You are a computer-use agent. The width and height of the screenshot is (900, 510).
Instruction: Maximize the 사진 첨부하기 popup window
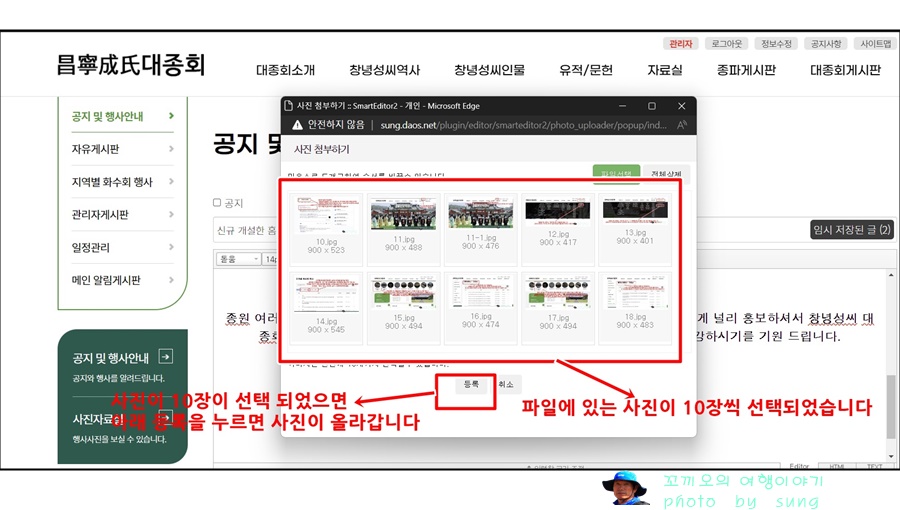click(x=651, y=106)
